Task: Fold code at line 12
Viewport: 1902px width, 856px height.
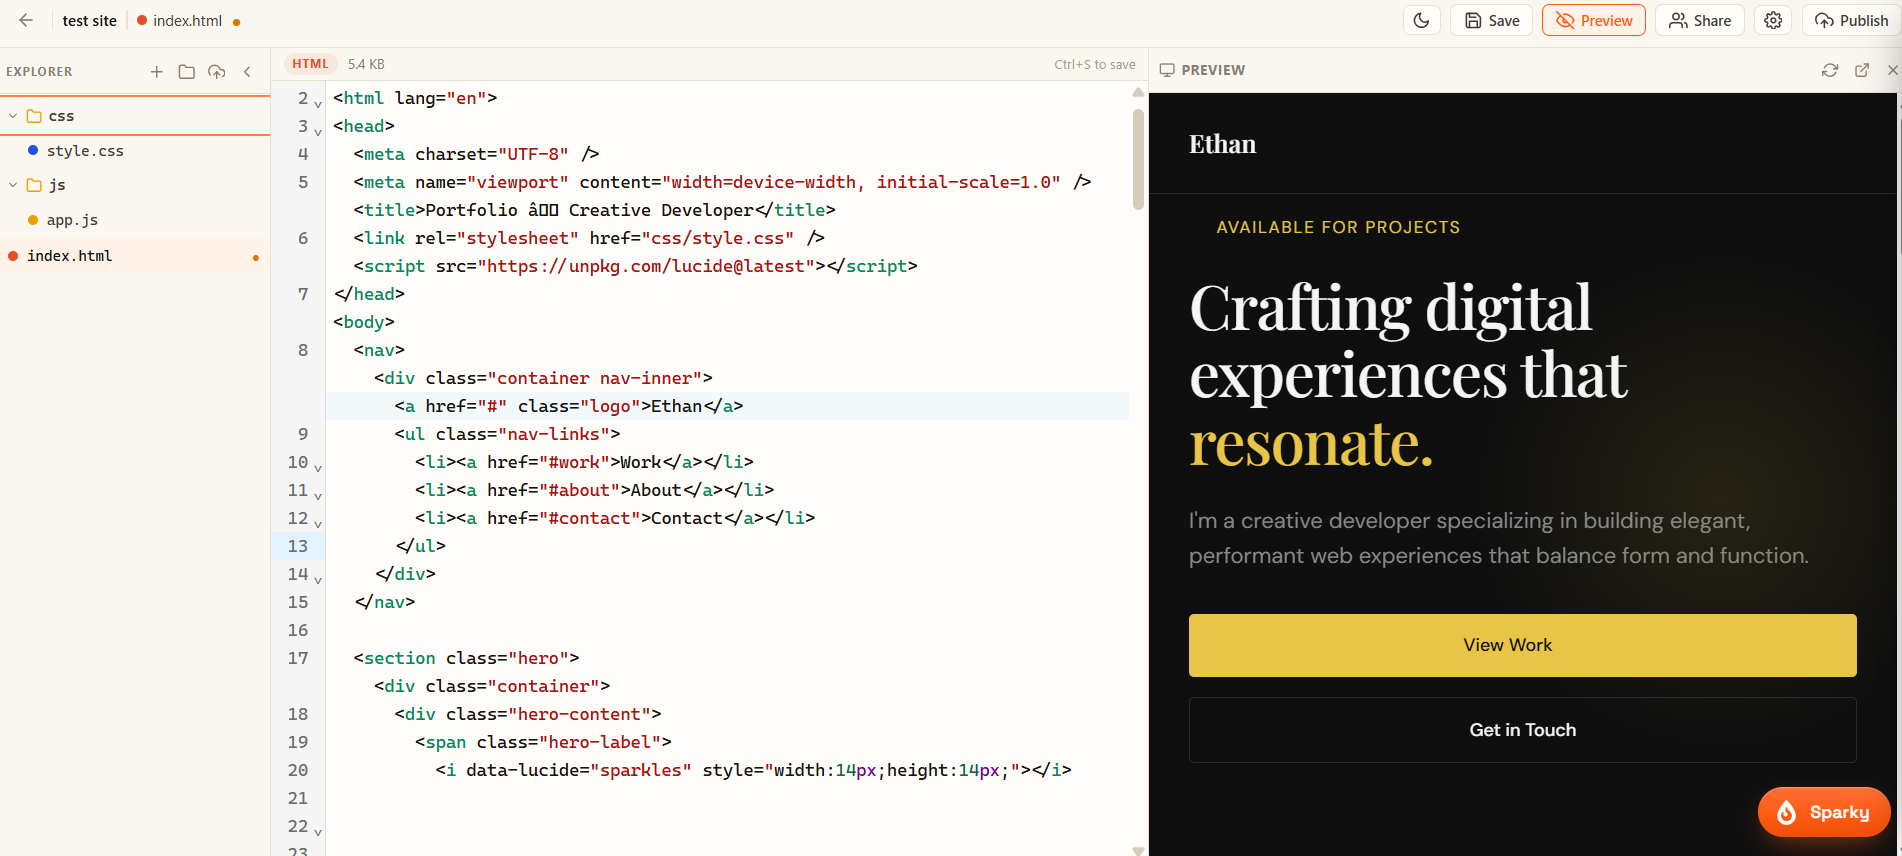Action: click(318, 523)
